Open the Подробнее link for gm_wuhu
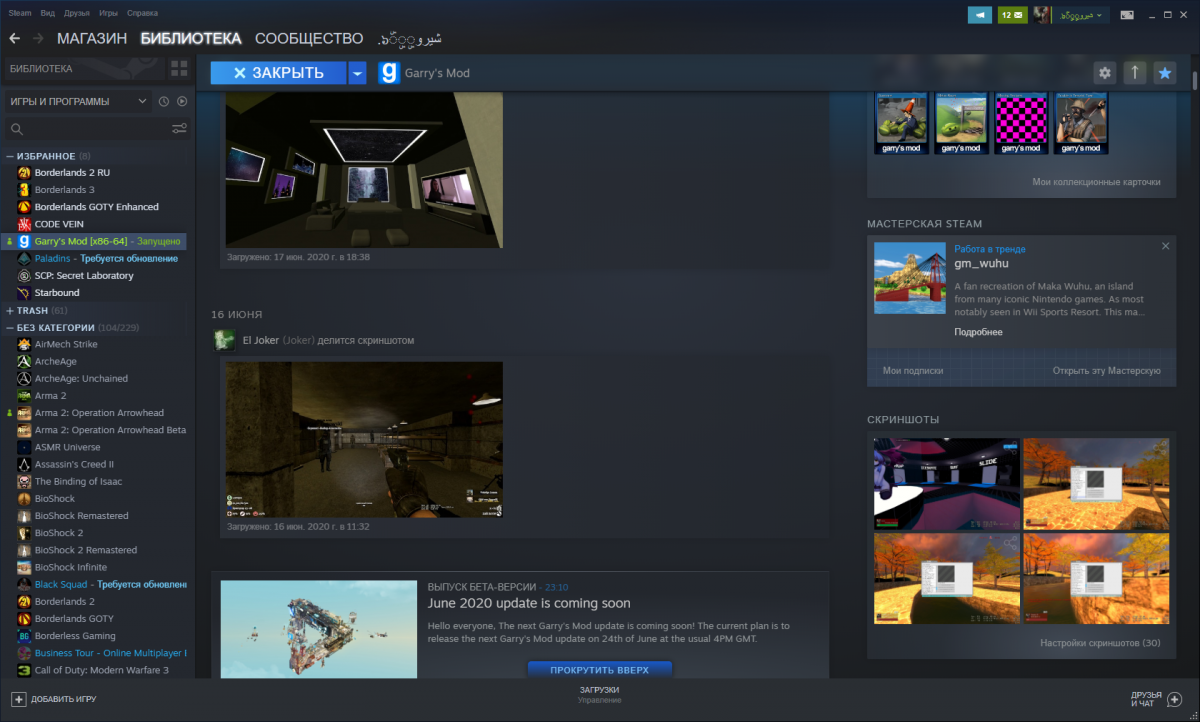 [x=978, y=332]
